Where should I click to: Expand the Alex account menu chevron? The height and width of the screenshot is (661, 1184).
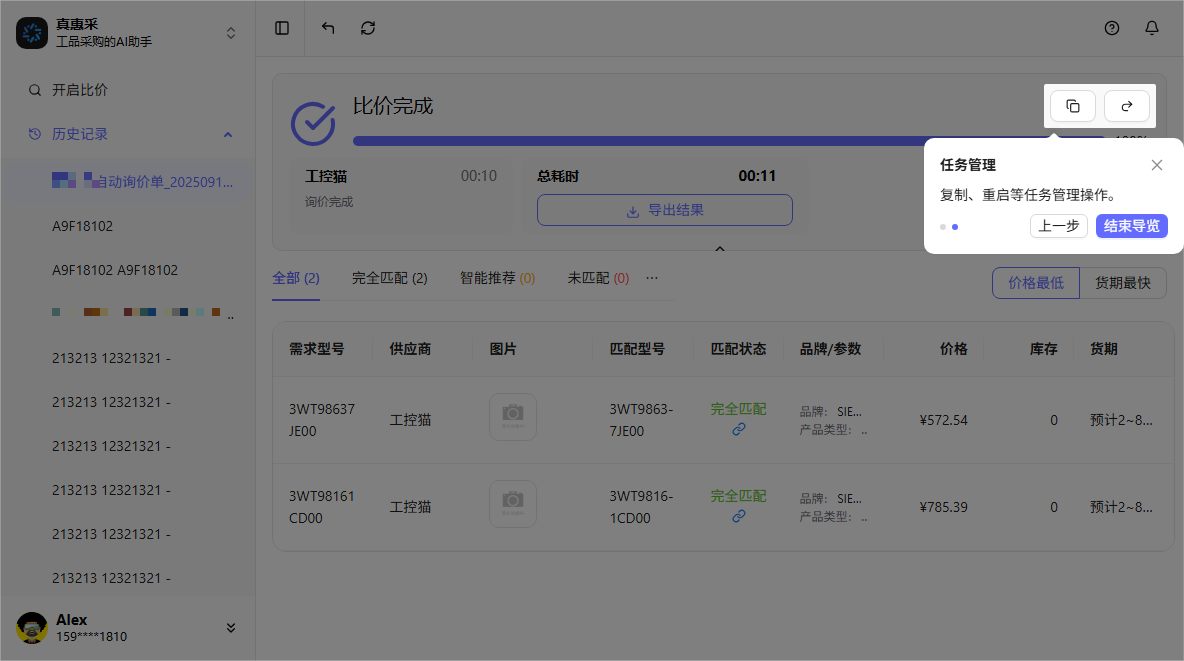[x=231, y=628]
